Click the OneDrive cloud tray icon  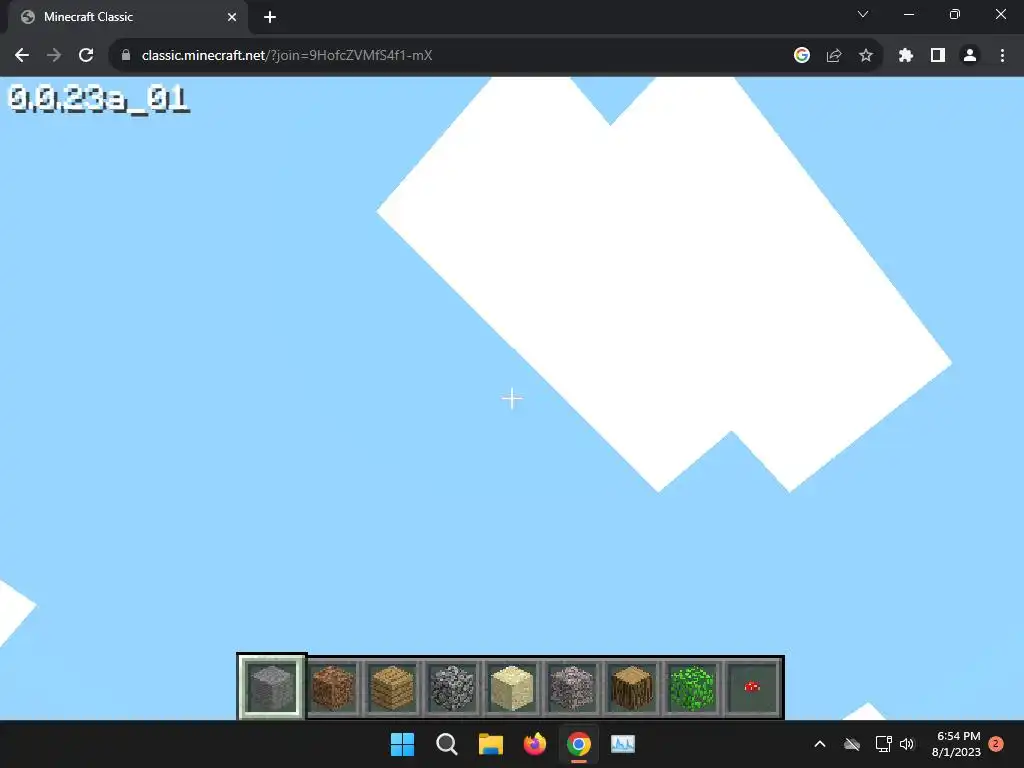[852, 744]
